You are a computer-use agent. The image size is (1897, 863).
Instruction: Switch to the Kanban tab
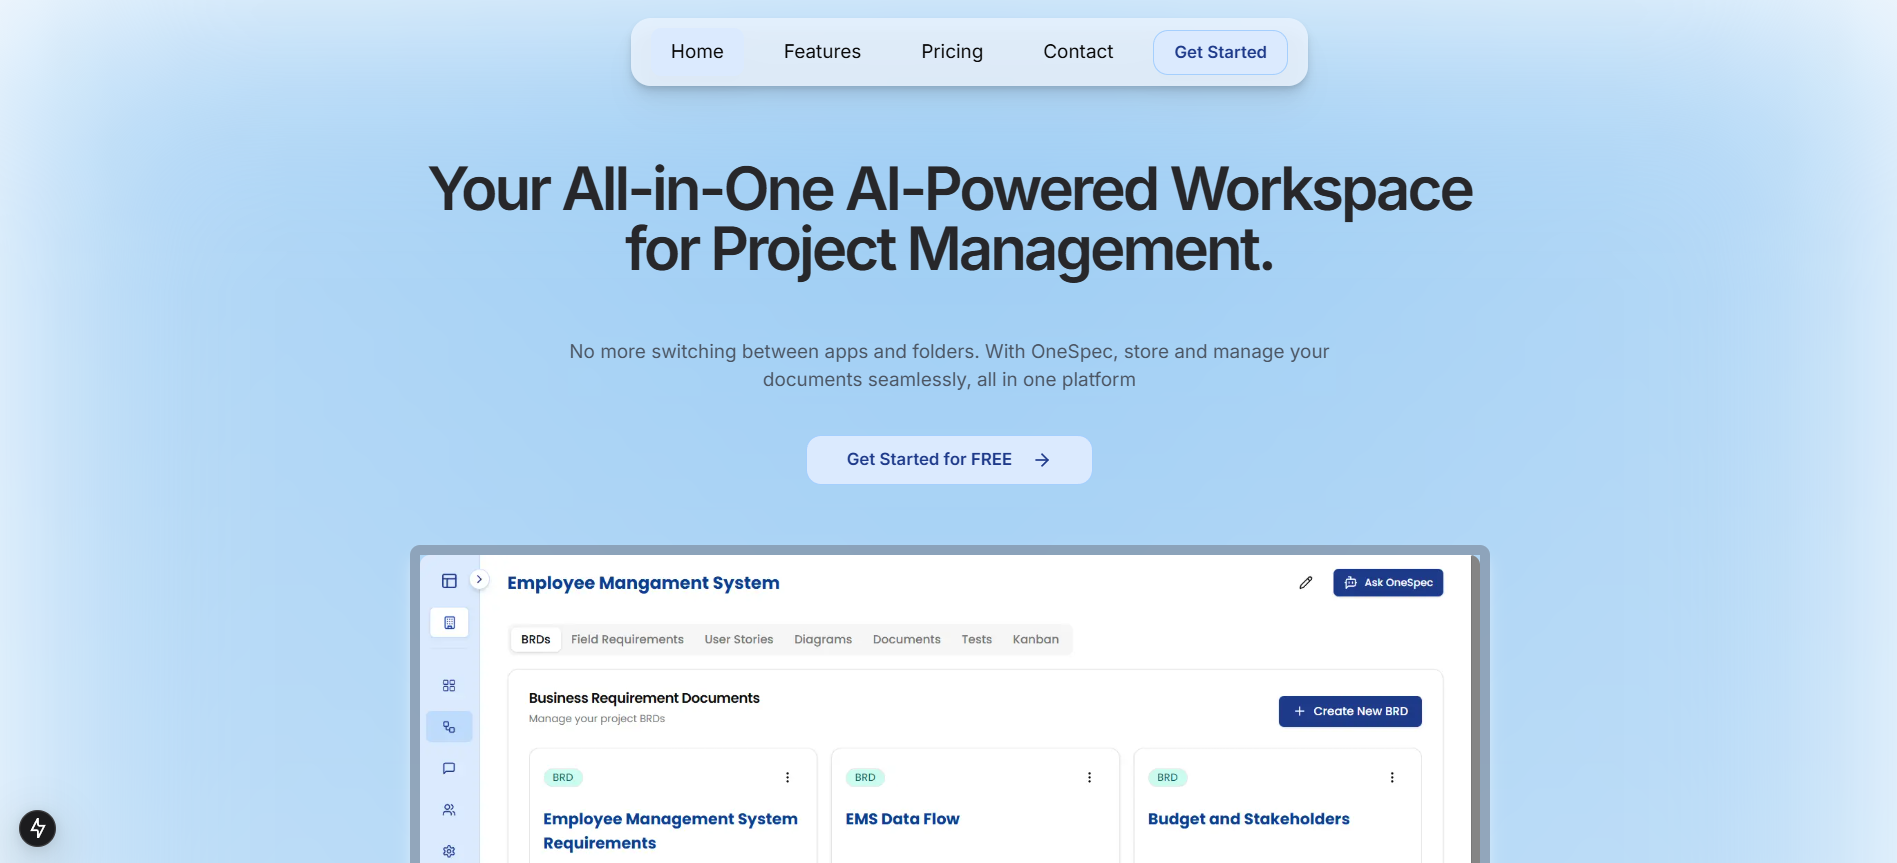coord(1036,640)
